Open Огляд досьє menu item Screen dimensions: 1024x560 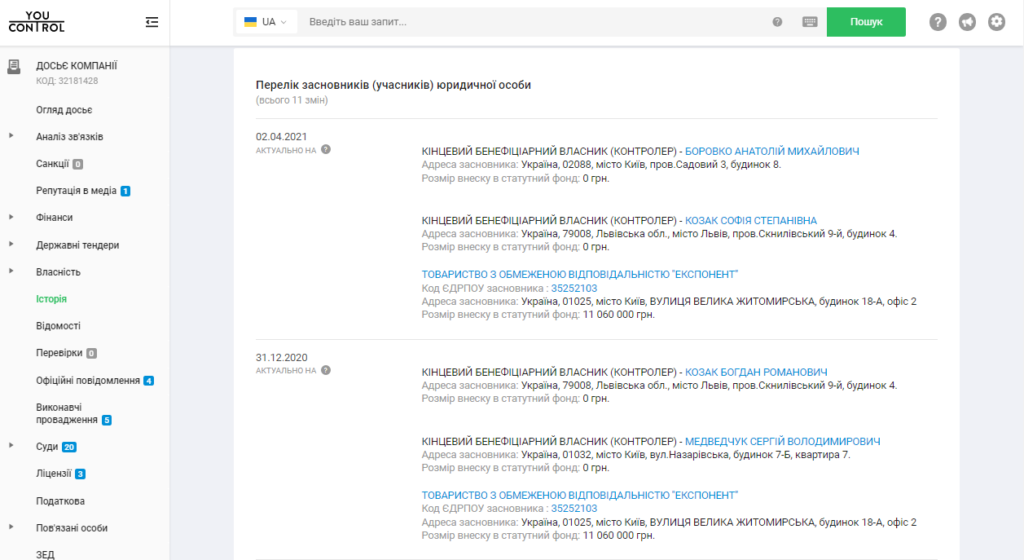click(x=64, y=110)
